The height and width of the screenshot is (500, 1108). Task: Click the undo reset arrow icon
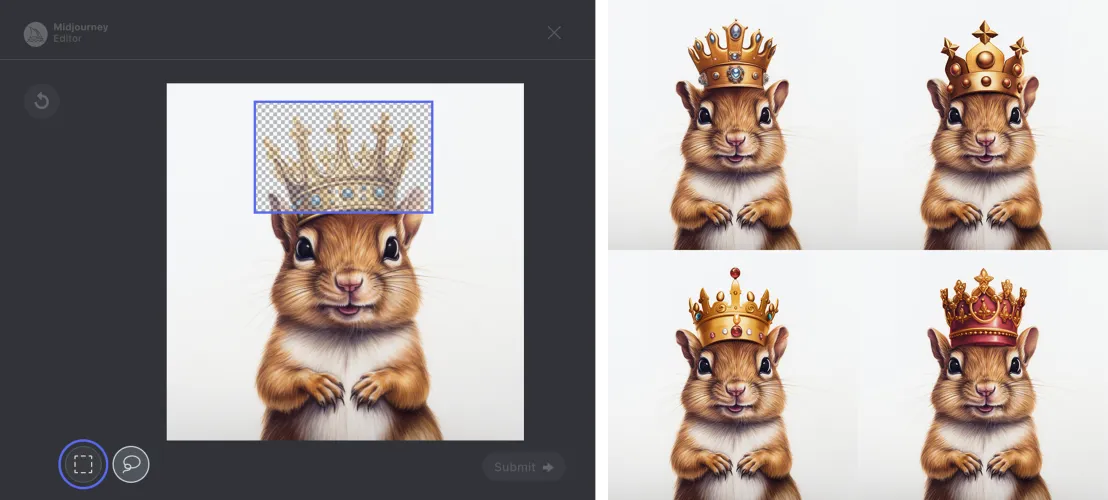[42, 101]
